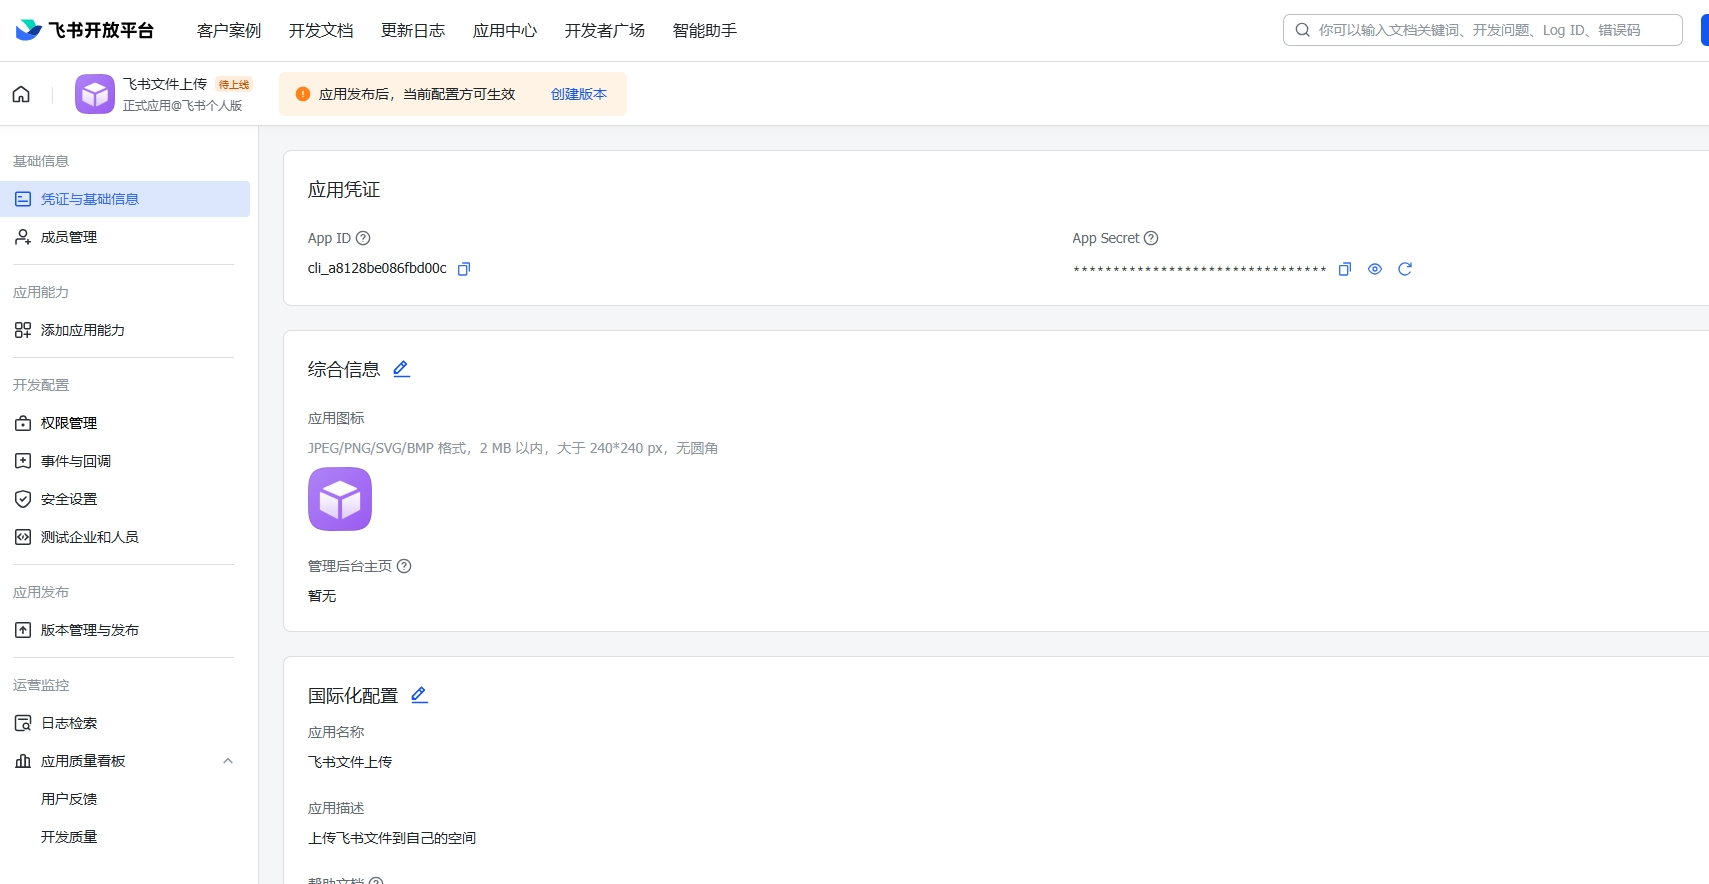Open 客户案例 in top navigation
This screenshot has width=1709, height=884.
pos(229,31)
